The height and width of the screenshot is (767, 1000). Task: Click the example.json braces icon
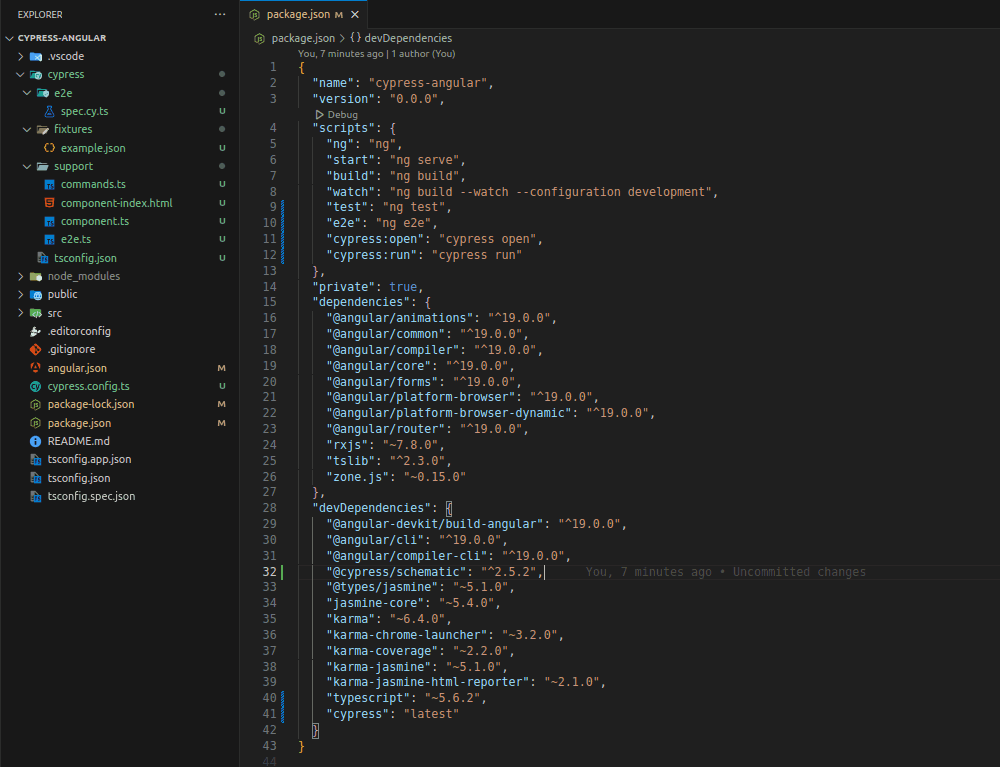tap(49, 148)
